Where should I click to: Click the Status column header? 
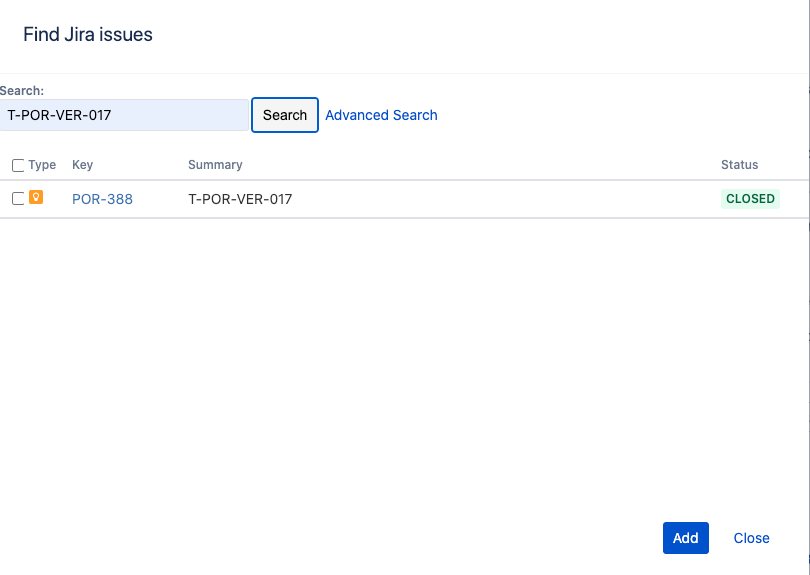[739, 165]
